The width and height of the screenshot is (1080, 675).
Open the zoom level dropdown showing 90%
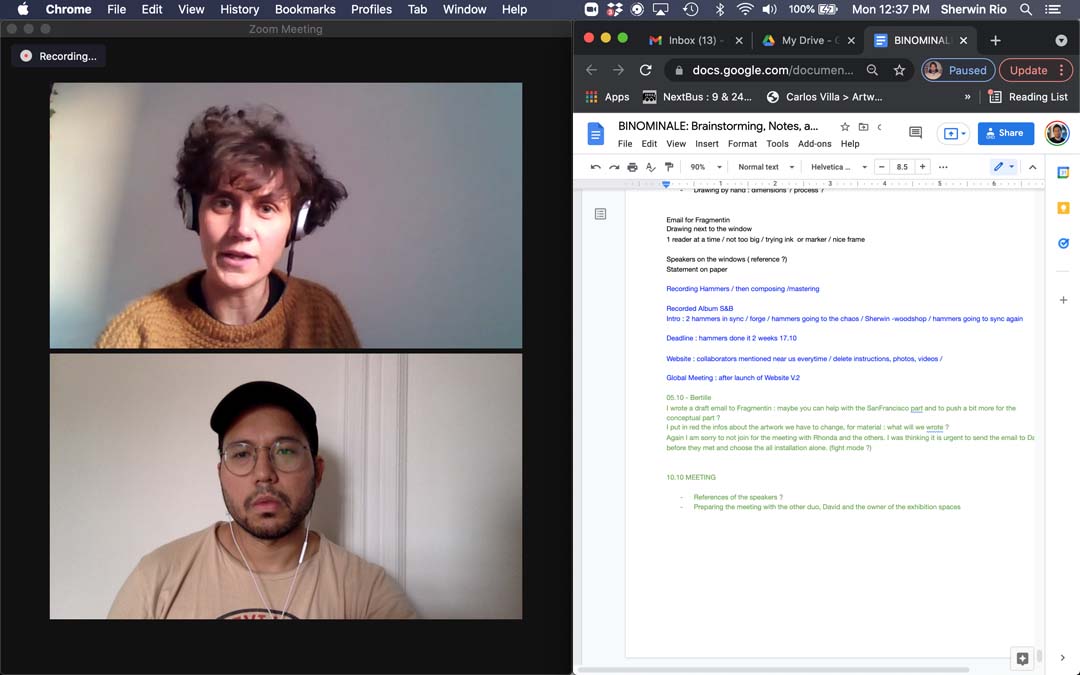click(706, 167)
